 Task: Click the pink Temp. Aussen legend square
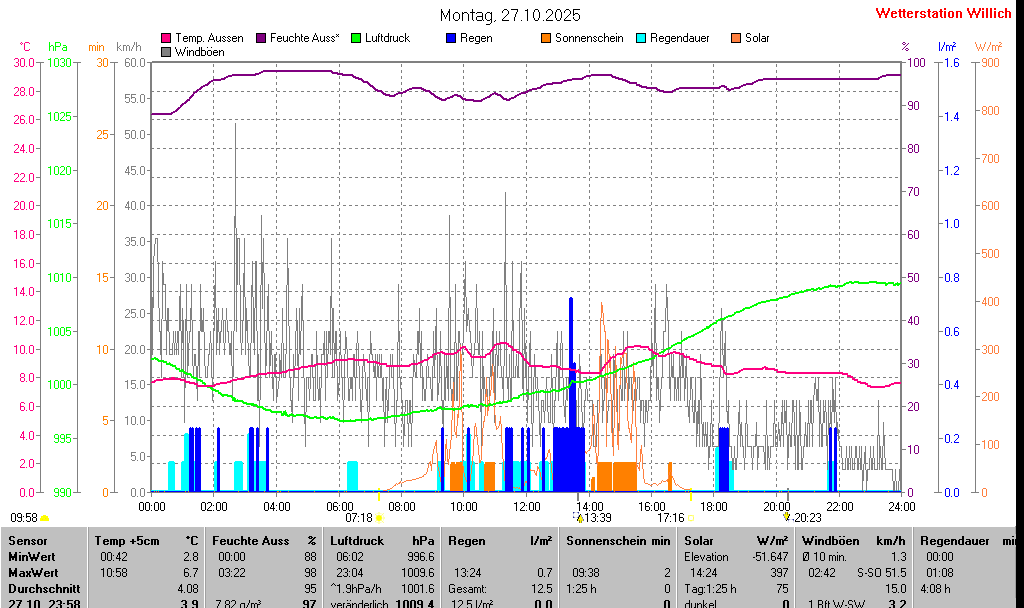click(x=166, y=38)
